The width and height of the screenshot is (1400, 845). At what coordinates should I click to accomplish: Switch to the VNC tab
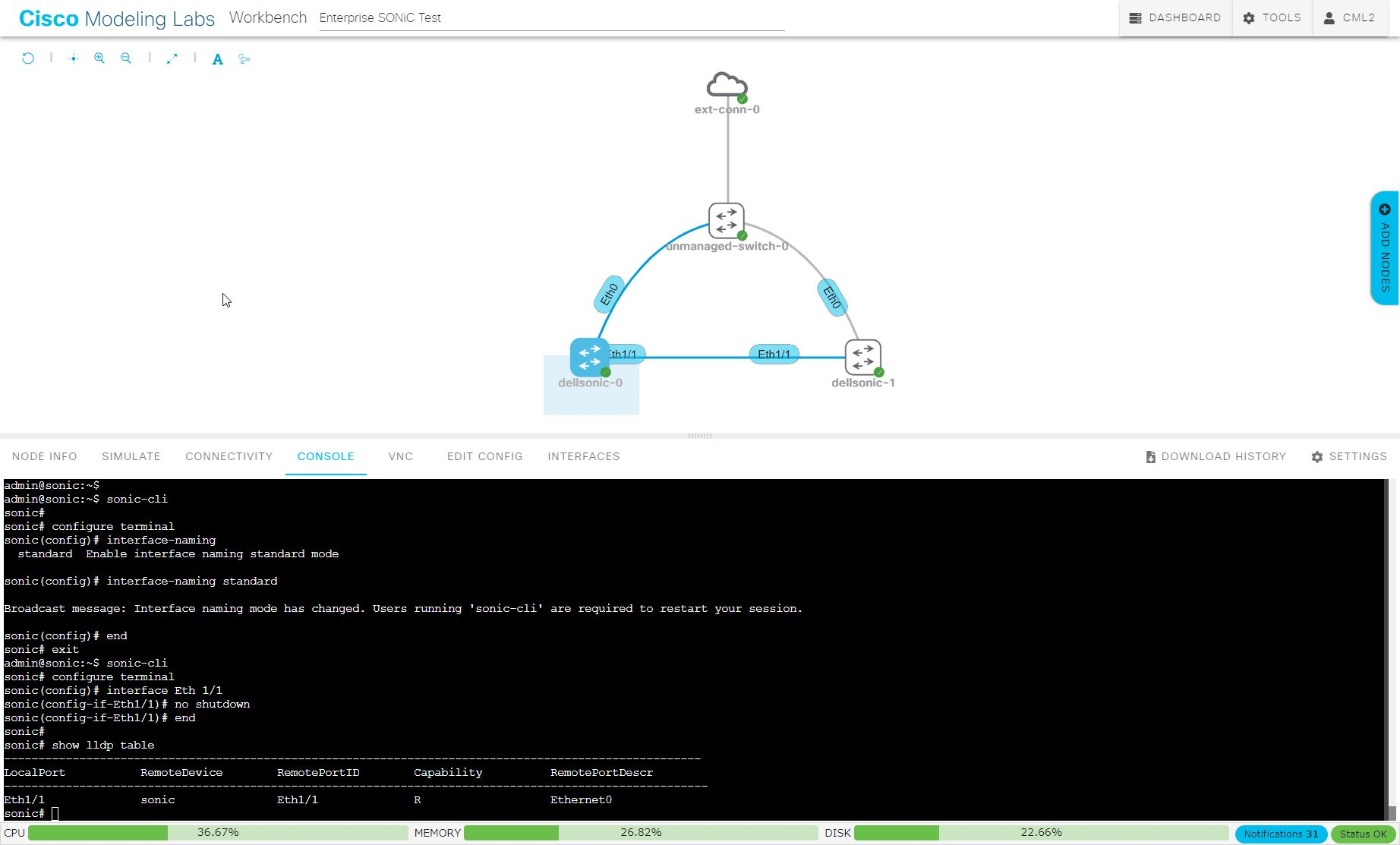pos(400,456)
